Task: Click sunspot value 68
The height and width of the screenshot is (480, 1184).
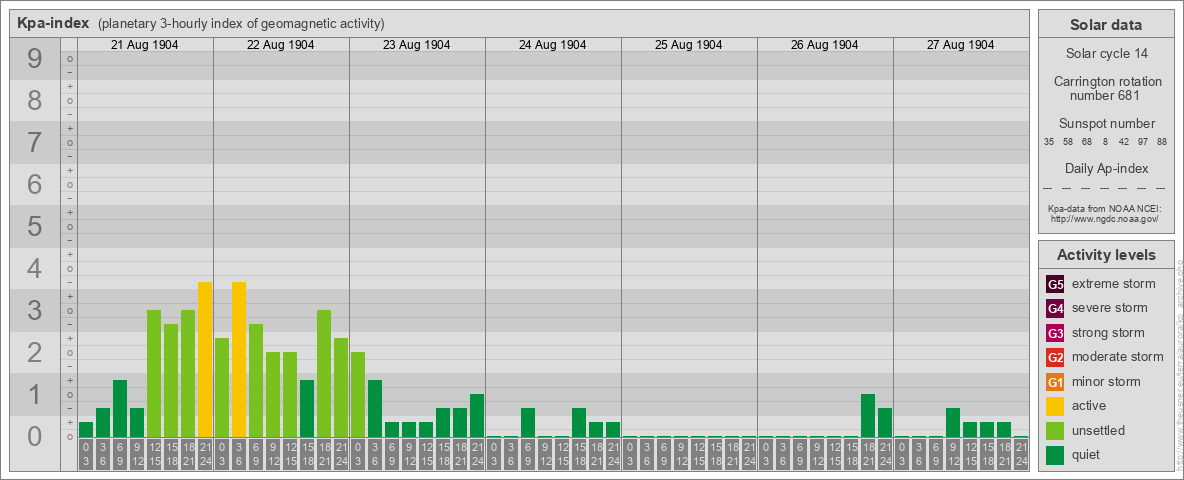Action: pos(1087,142)
